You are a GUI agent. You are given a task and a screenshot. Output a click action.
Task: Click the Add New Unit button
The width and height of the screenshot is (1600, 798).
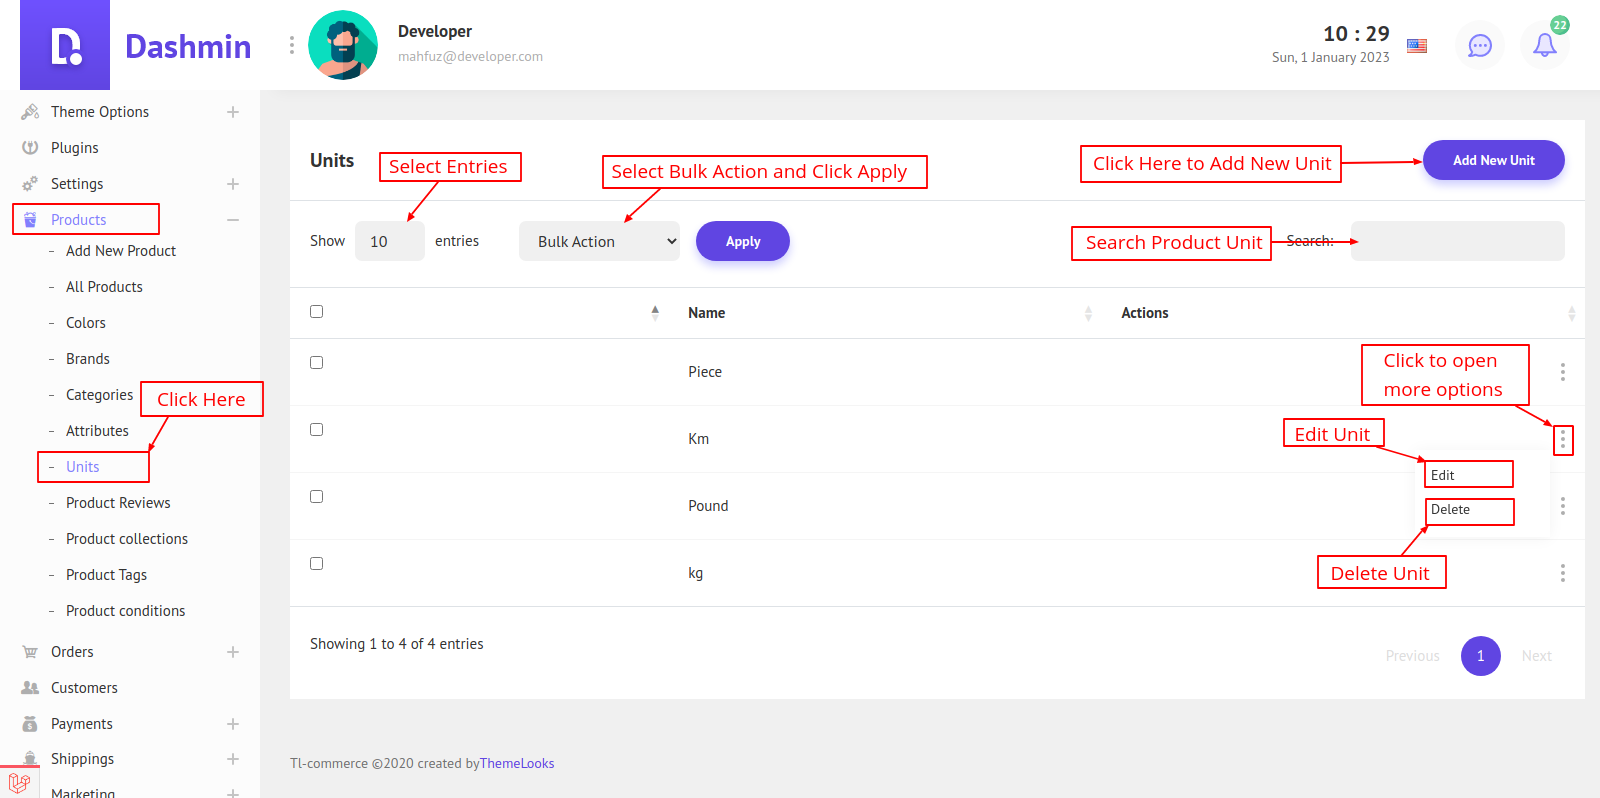(x=1493, y=160)
